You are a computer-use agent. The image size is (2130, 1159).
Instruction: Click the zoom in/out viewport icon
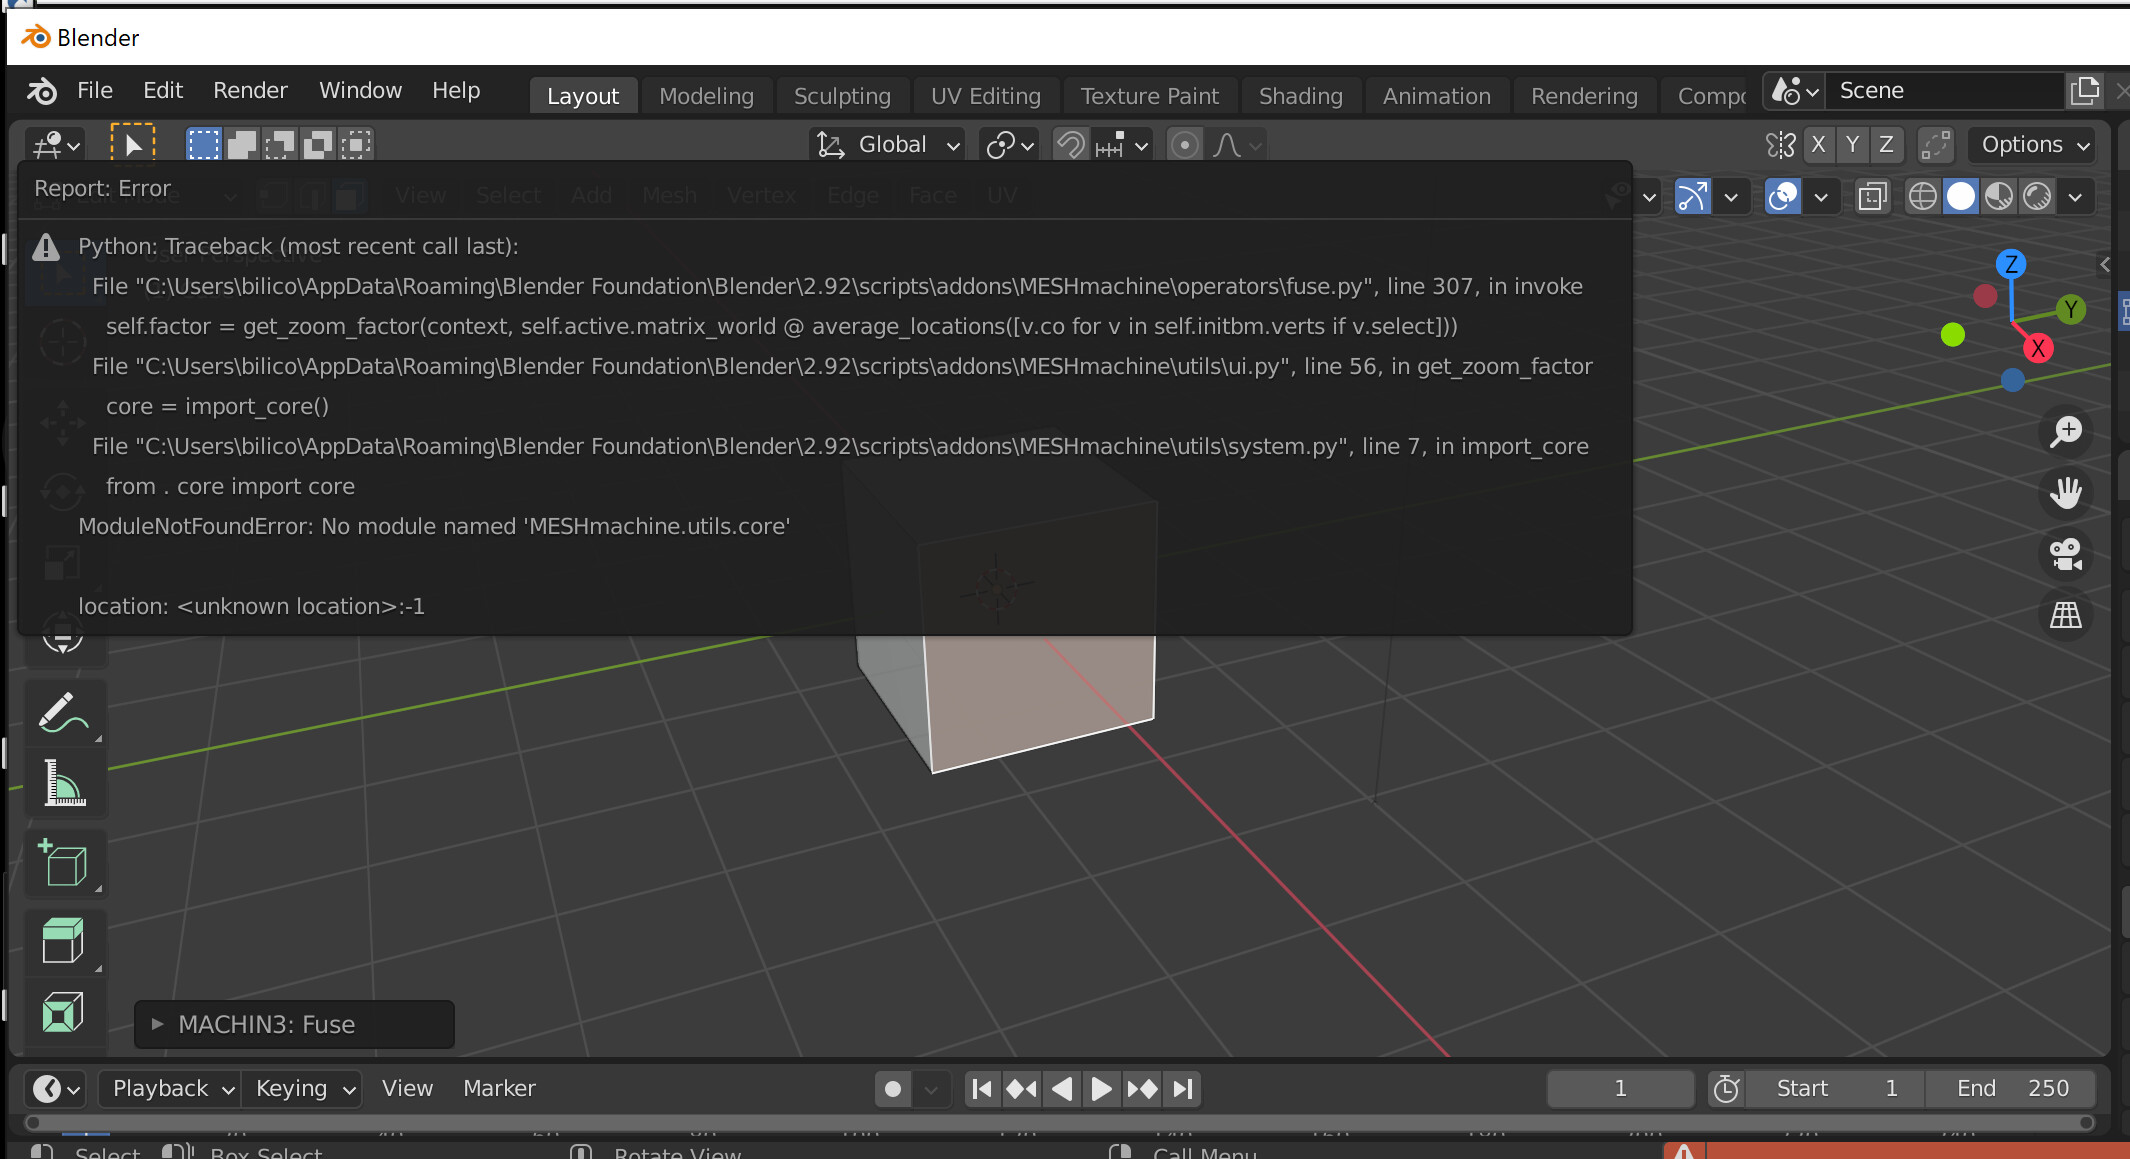click(x=2066, y=431)
